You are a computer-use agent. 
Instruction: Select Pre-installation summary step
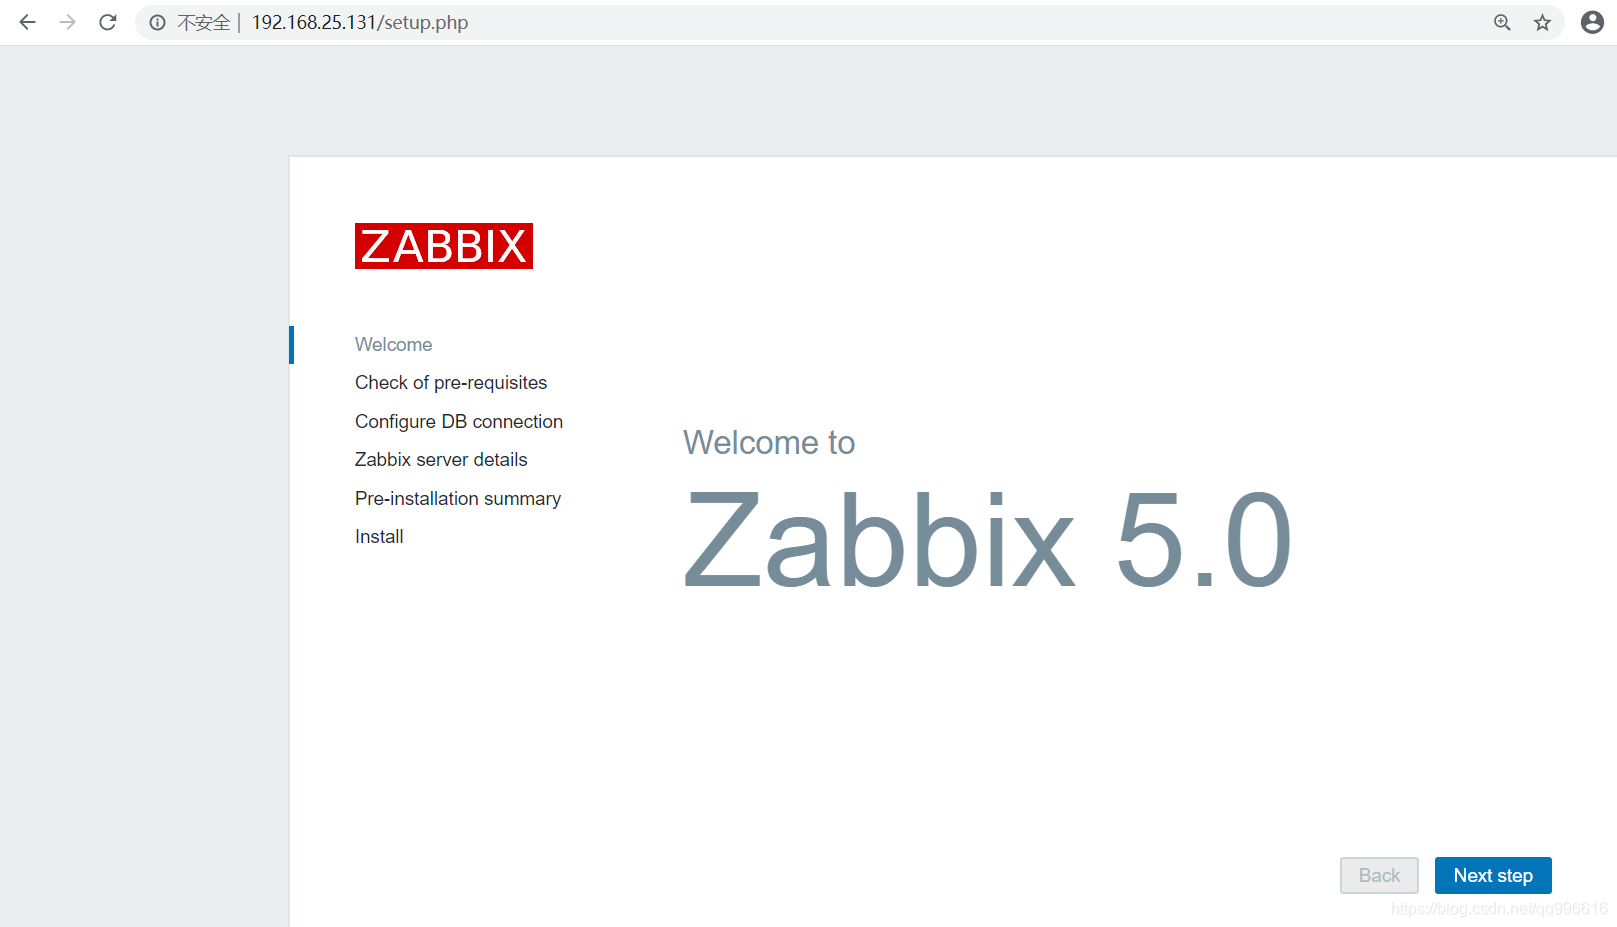pyautogui.click(x=458, y=498)
